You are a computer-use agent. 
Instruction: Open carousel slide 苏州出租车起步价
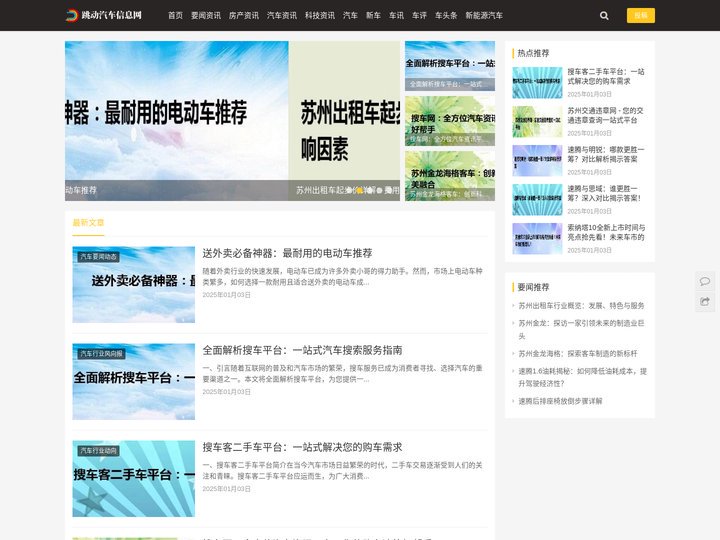pyautogui.click(x=344, y=121)
